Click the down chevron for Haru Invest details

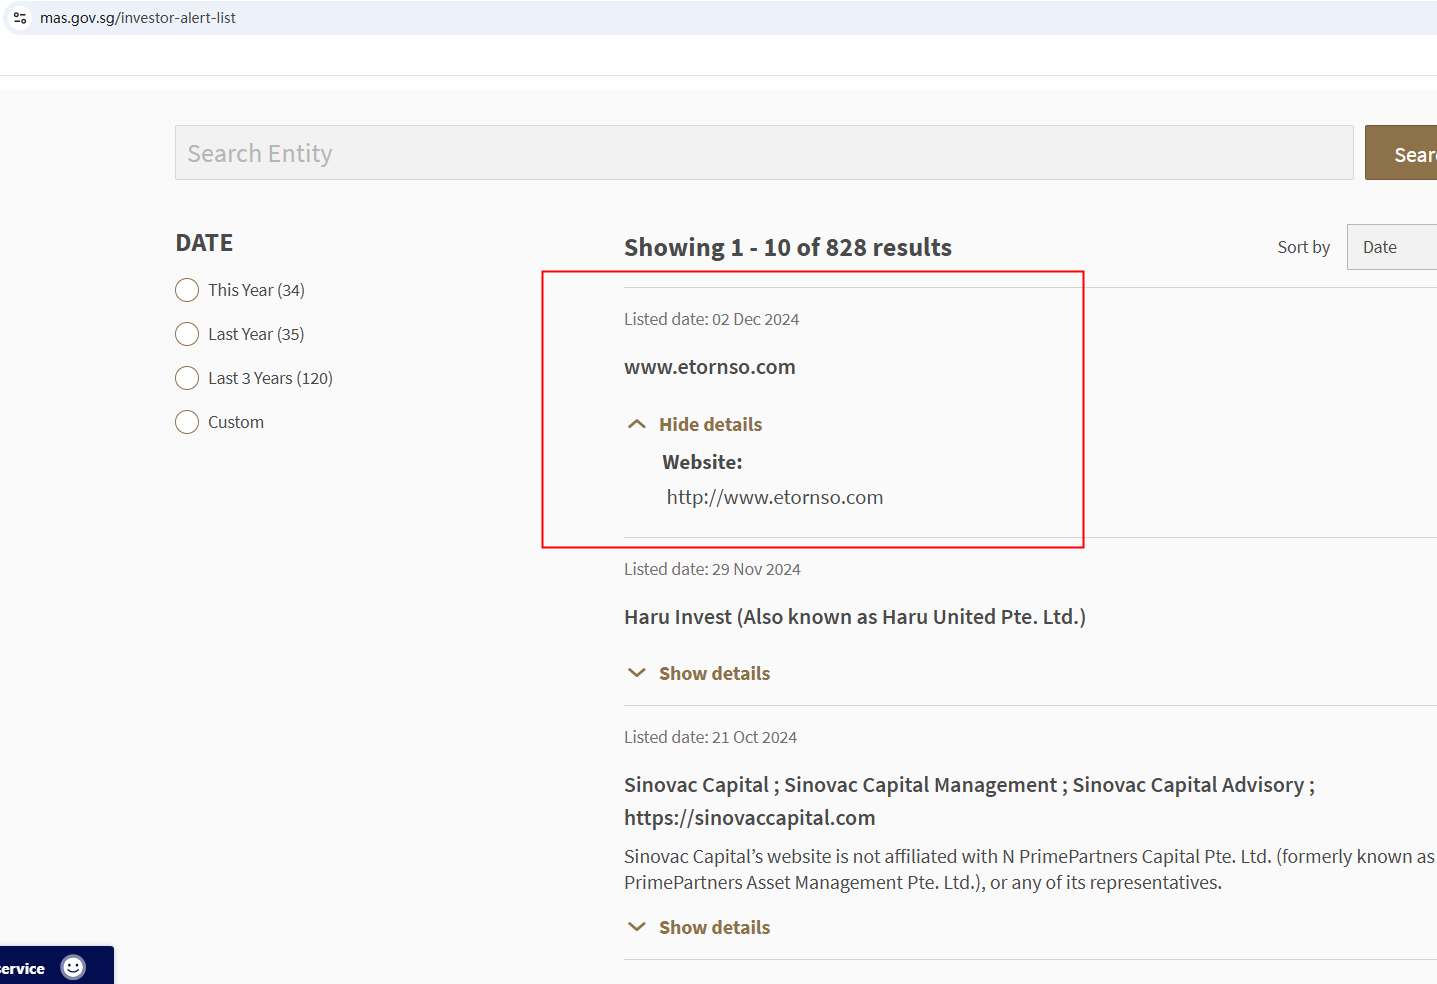tap(636, 673)
